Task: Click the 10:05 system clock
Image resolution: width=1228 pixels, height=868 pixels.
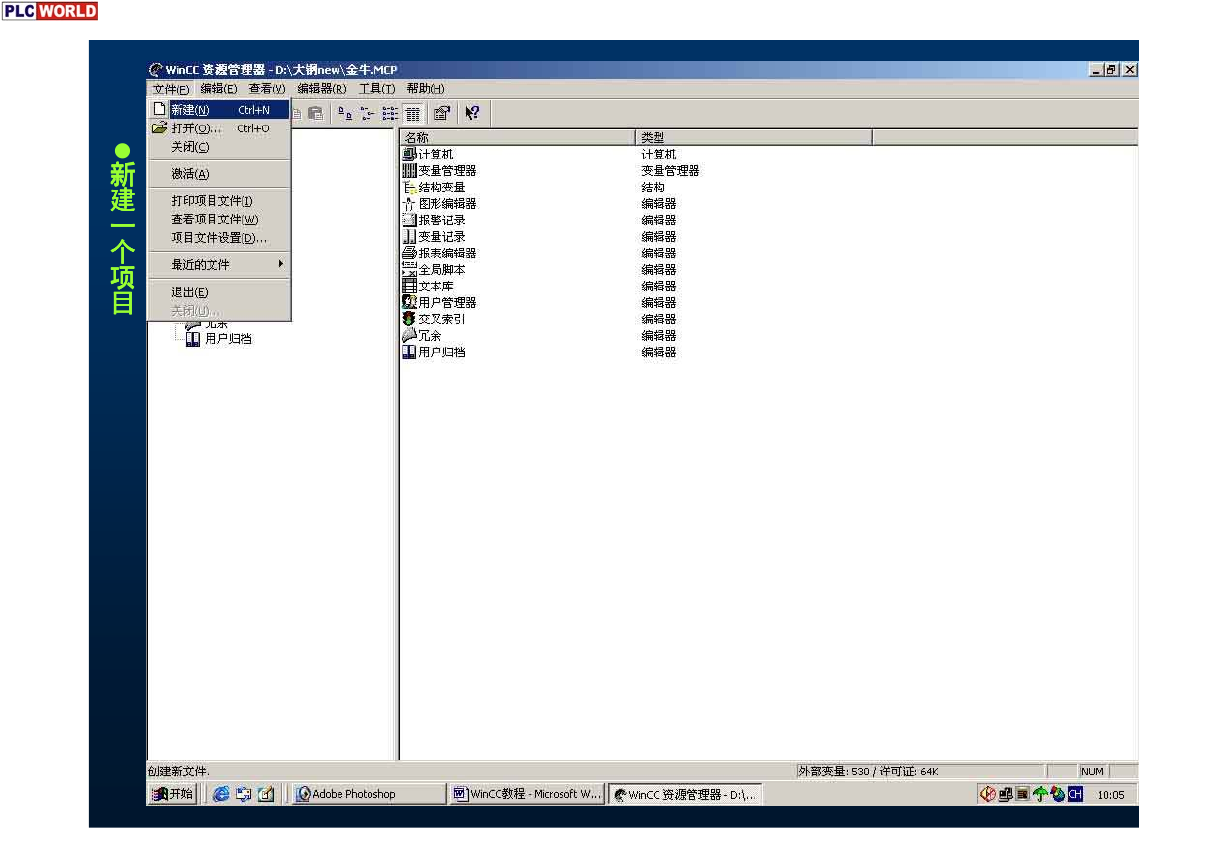Action: pos(1111,795)
